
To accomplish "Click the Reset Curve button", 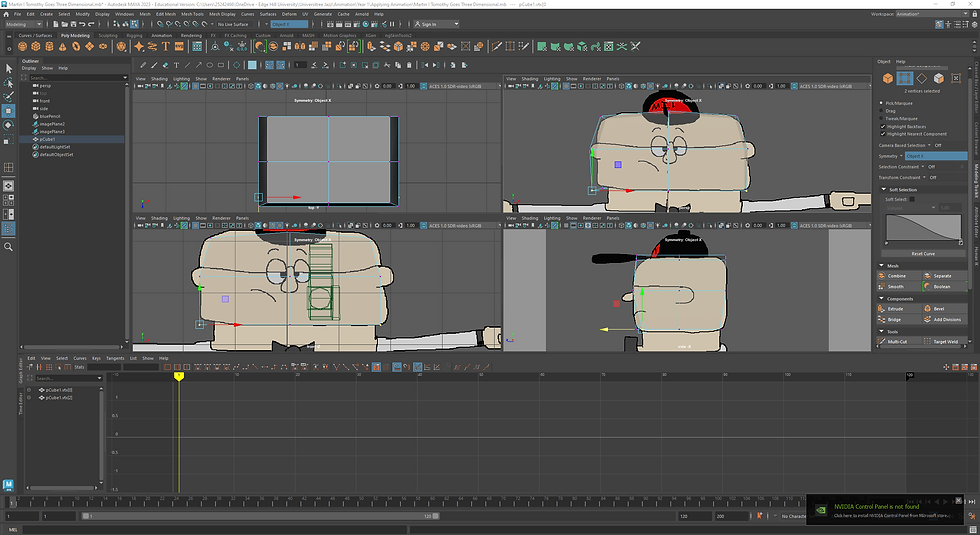I will tap(922, 254).
